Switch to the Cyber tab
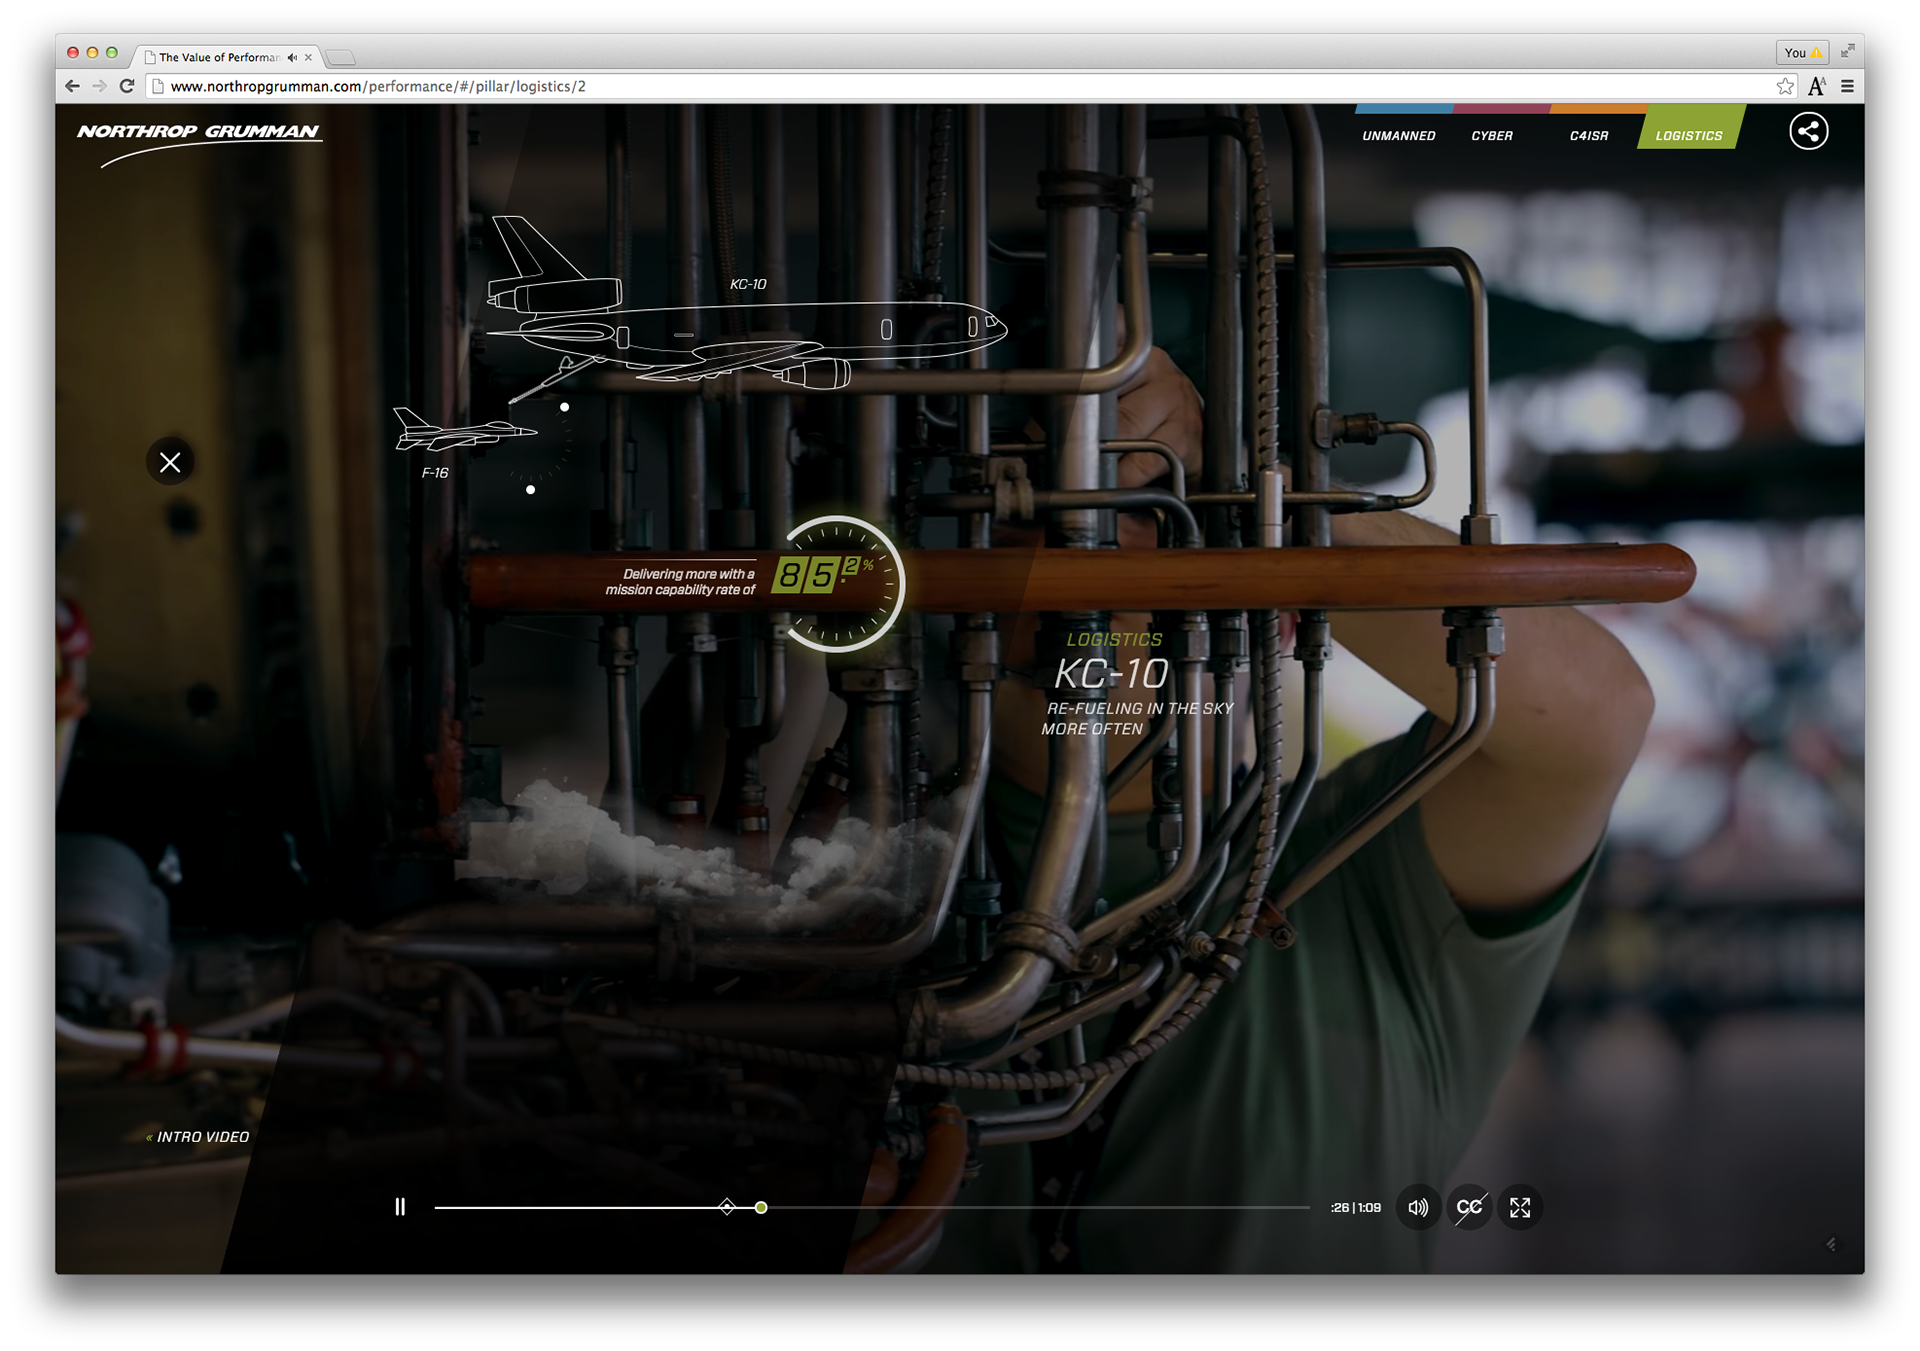Screen dimensions: 1920x1351 1491,135
